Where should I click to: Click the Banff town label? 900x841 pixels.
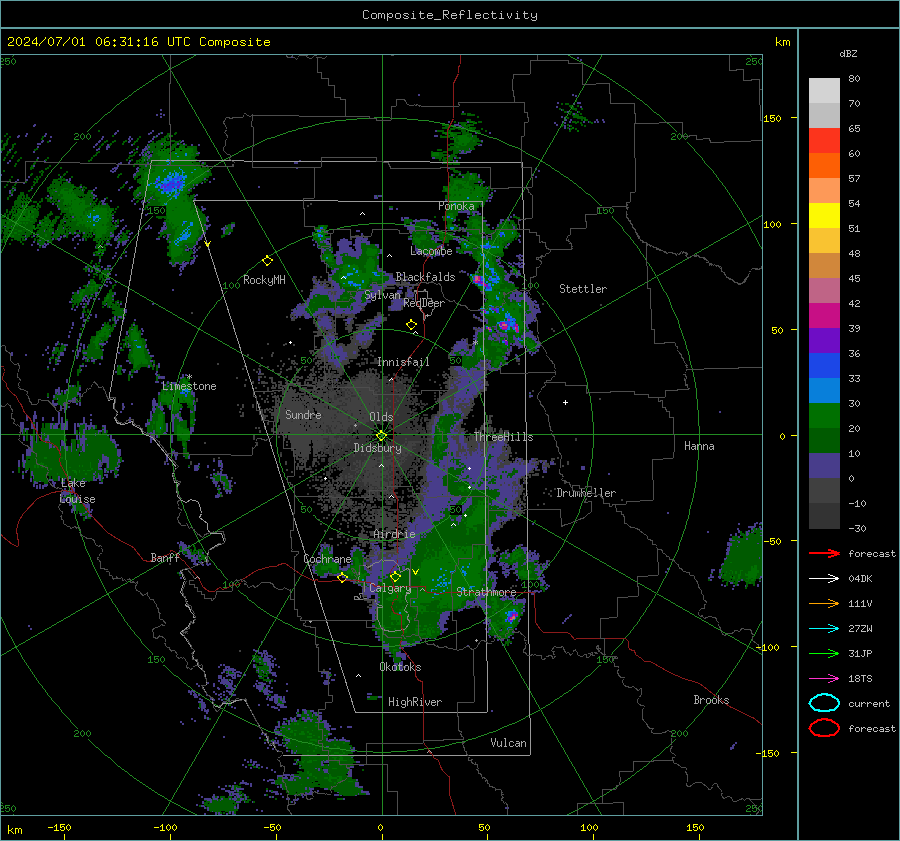165,558
